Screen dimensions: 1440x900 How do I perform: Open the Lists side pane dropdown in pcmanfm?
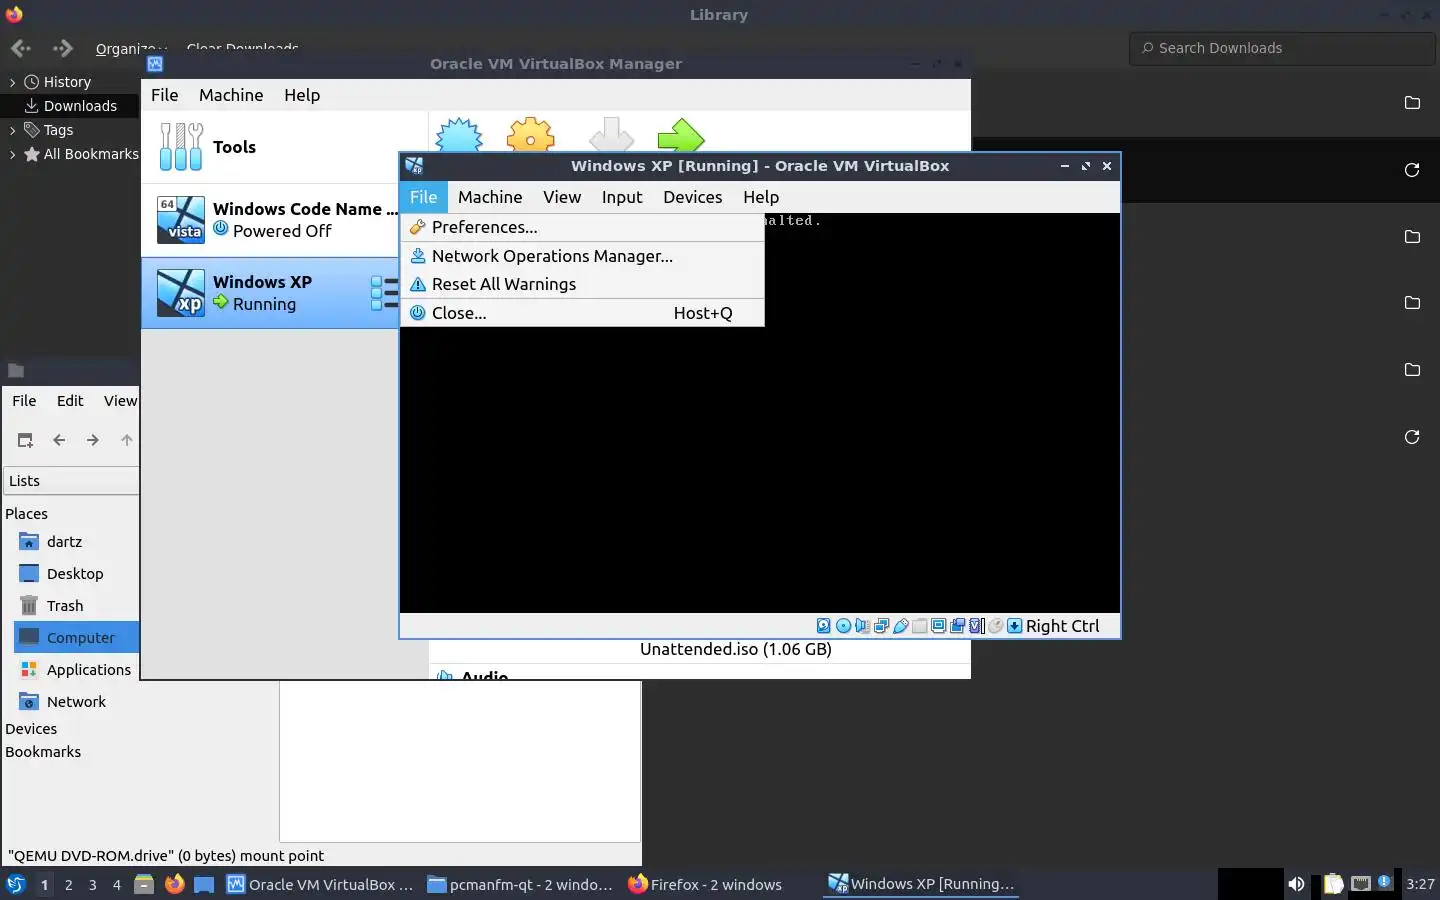(x=71, y=481)
